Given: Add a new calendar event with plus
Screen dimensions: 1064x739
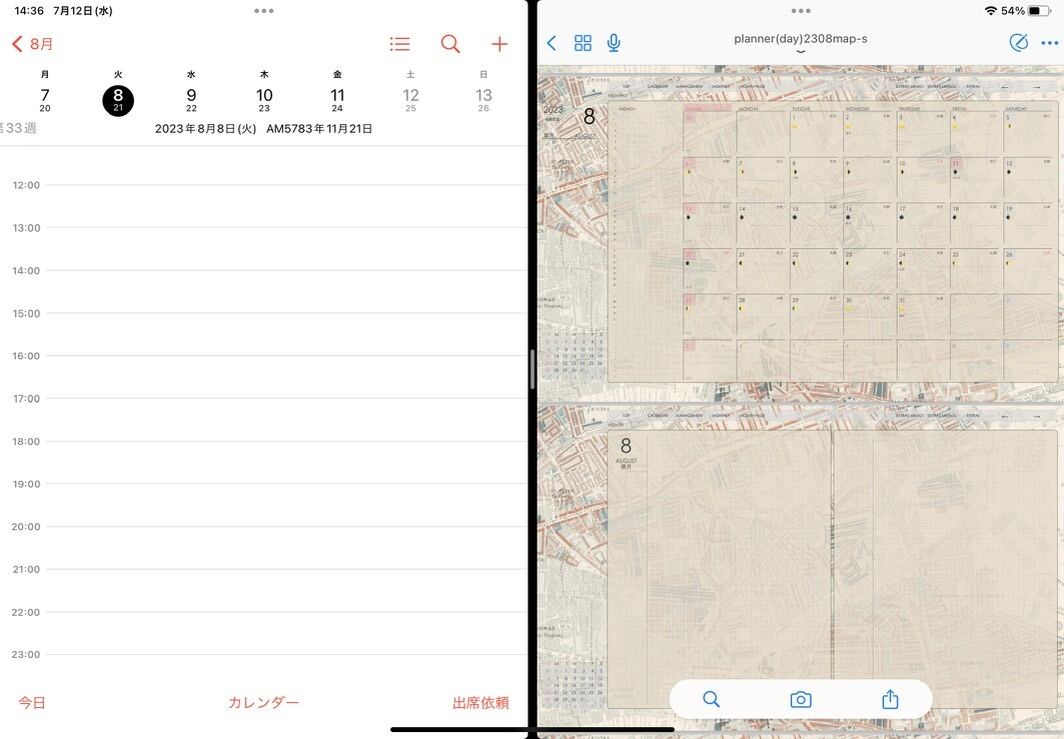Looking at the screenshot, I should (x=499, y=44).
